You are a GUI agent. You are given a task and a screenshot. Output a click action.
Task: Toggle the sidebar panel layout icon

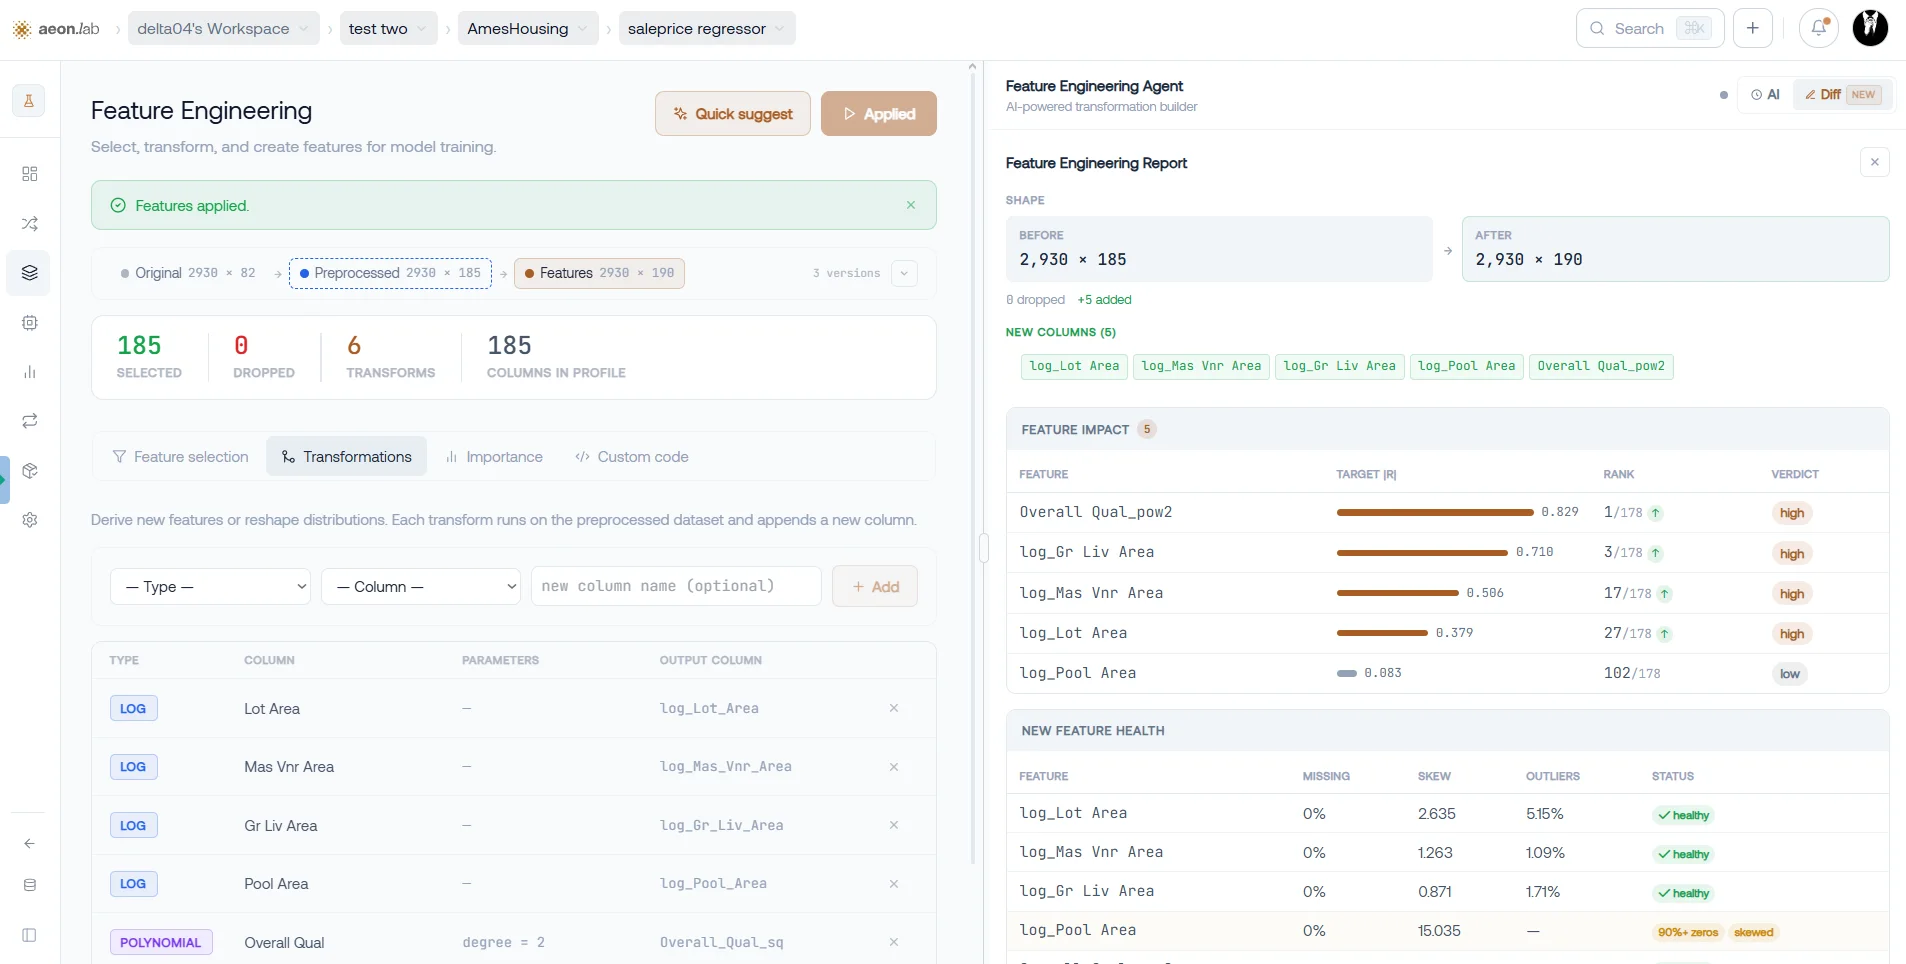click(30, 935)
